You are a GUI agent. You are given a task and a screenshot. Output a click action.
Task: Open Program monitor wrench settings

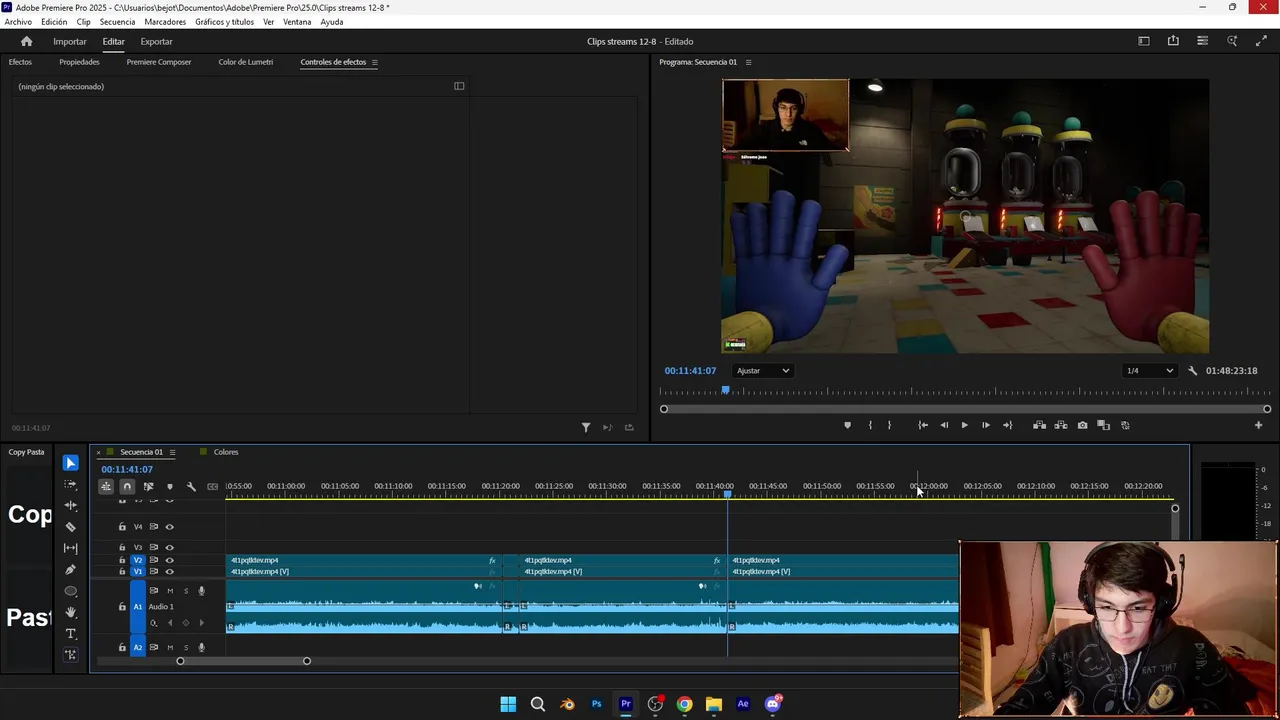(x=1192, y=371)
